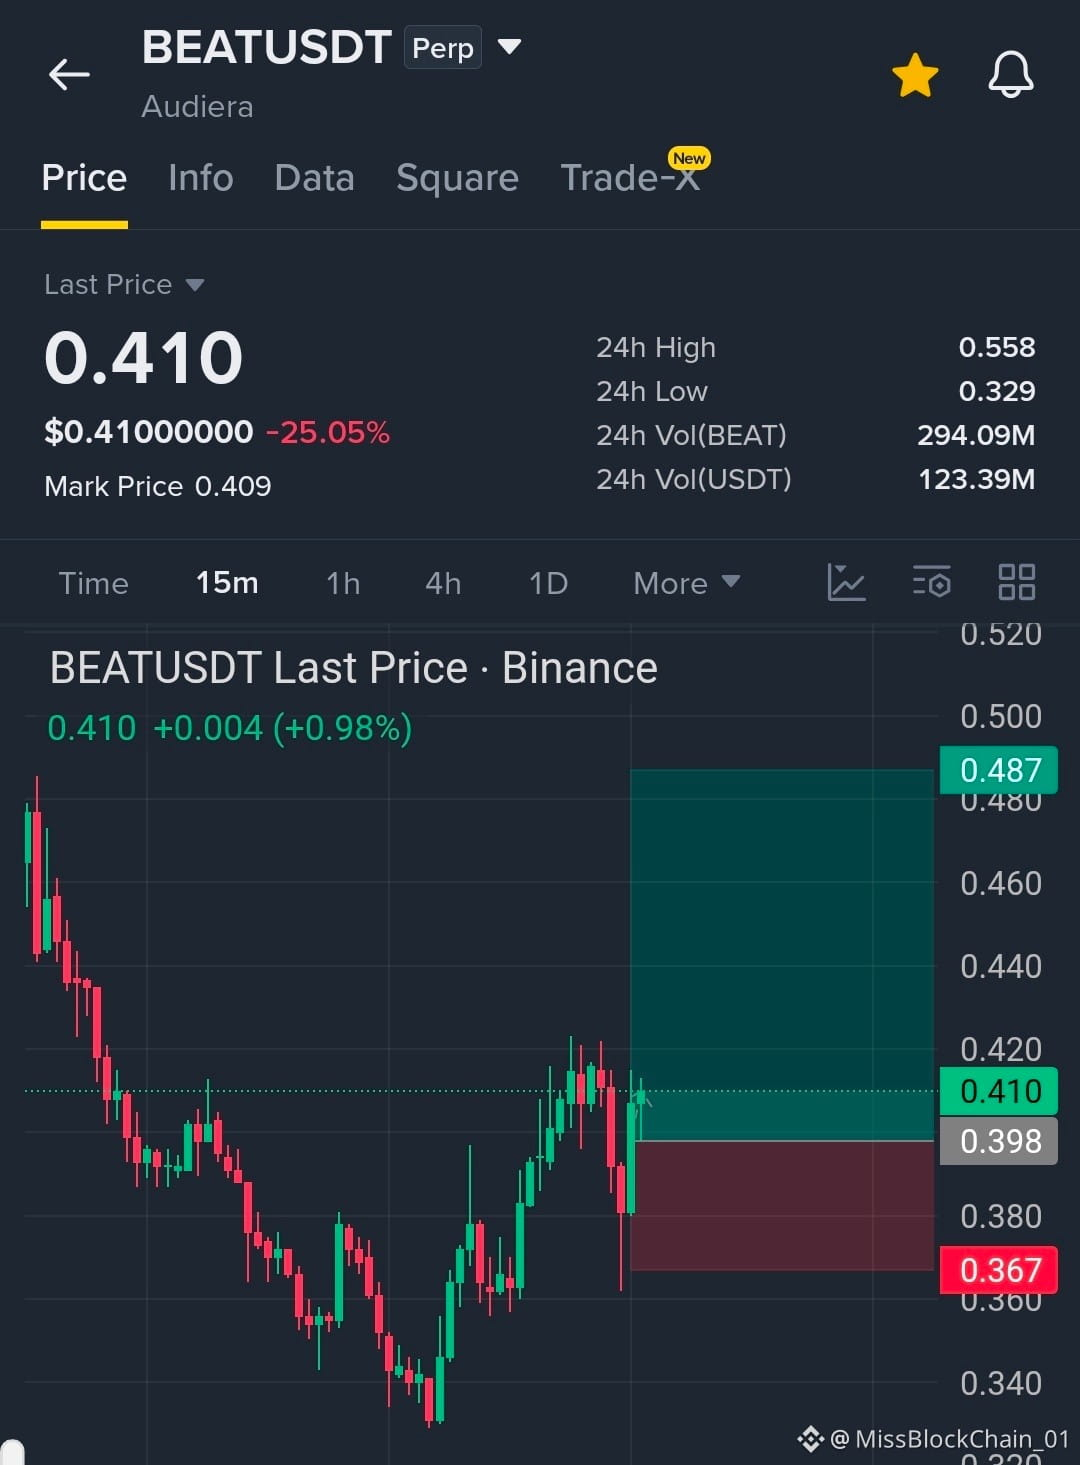Viewport: 1080px width, 1465px height.
Task: Tap the 24h Vol(USDT) value 123.39M
Action: (976, 479)
